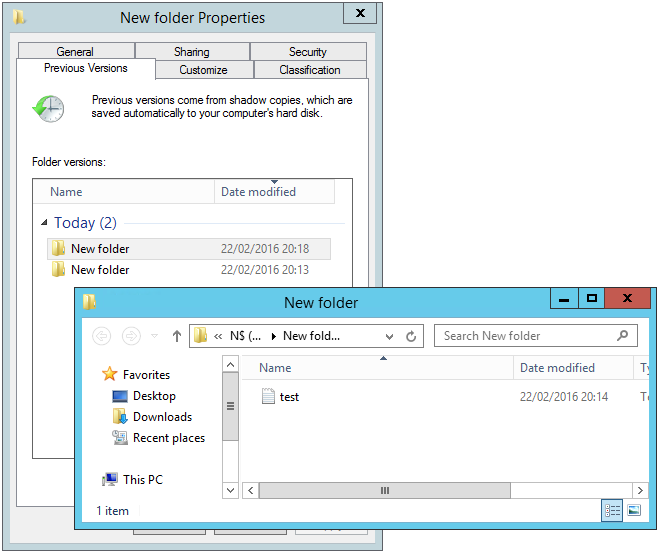Click the Downloads folder icon
Viewport: 663px width, 558px height.
[120, 416]
